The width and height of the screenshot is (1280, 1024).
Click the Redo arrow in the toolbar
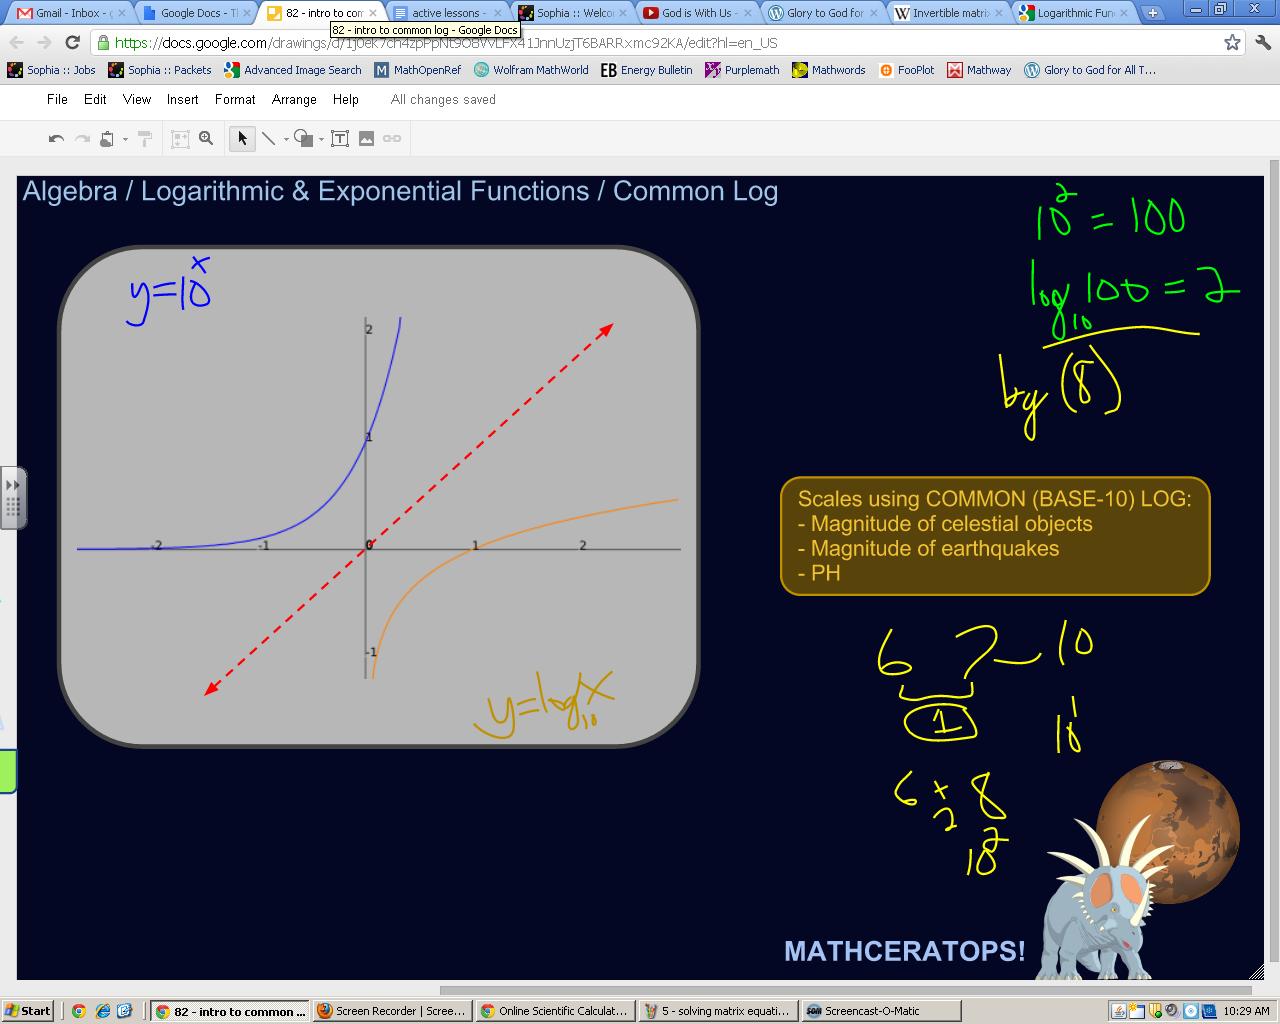pos(82,139)
